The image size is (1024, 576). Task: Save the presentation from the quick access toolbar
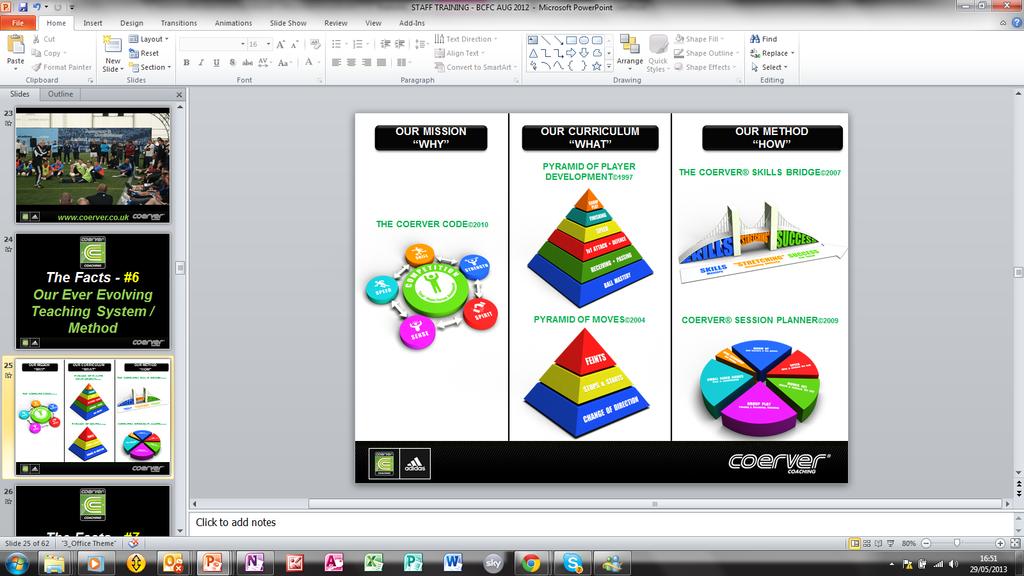(23, 7)
